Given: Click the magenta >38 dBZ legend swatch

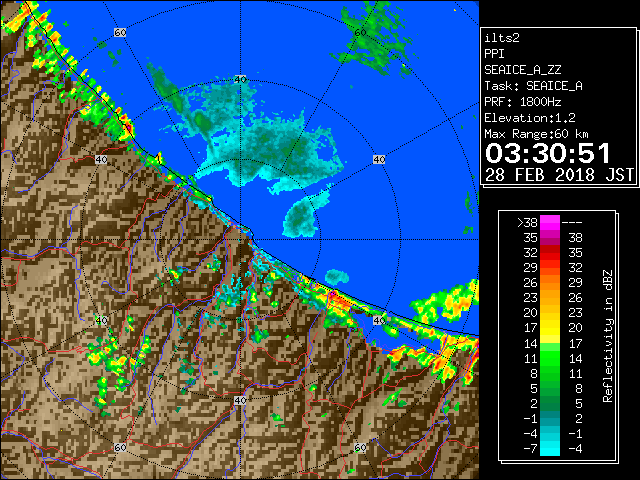Looking at the screenshot, I should pos(550,222).
